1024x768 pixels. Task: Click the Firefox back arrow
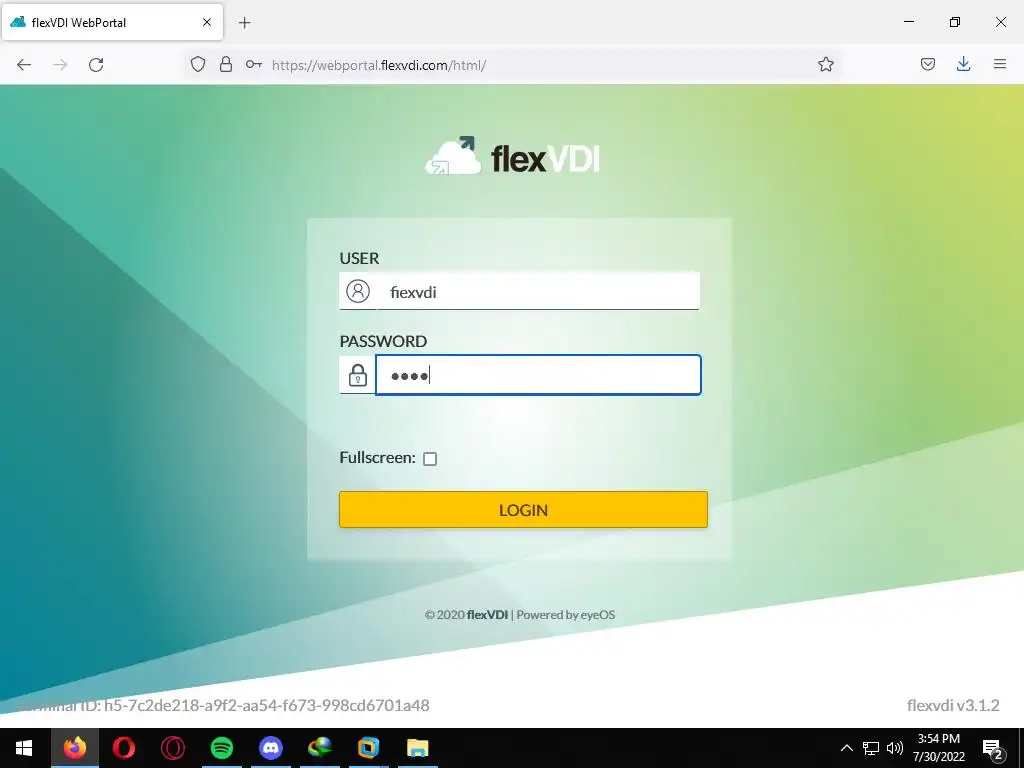[24, 65]
